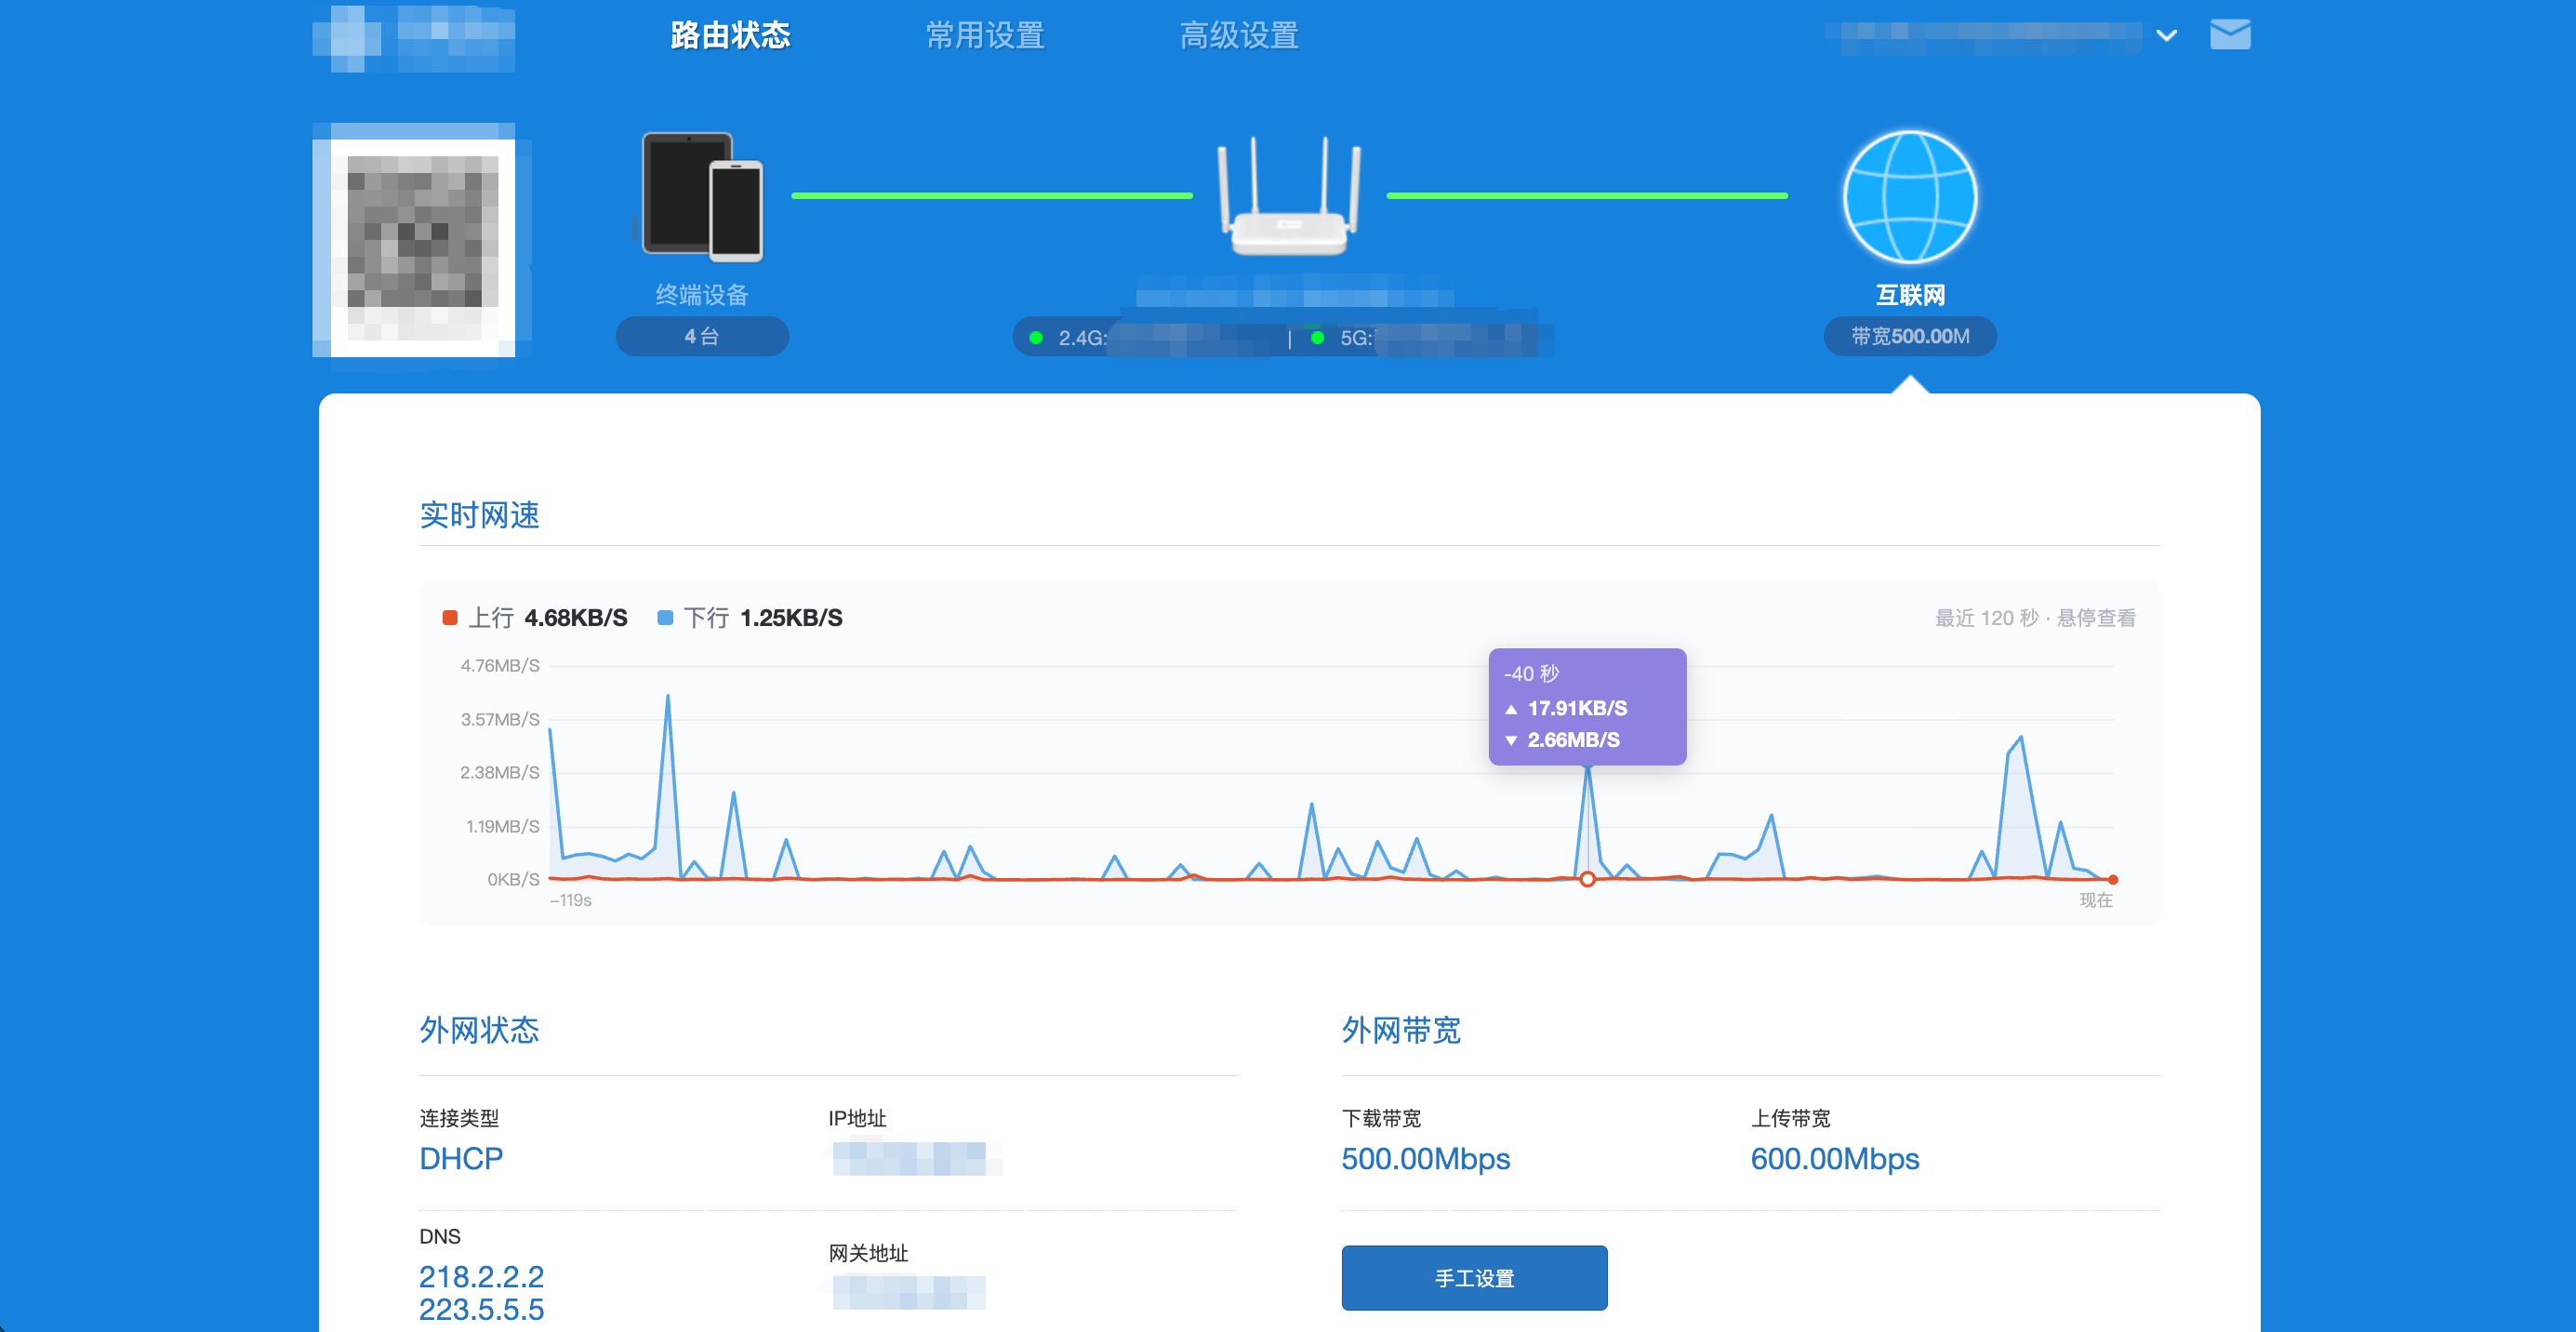The image size is (2576, 1332).
Task: Click the blue download legend square
Action: (x=665, y=618)
